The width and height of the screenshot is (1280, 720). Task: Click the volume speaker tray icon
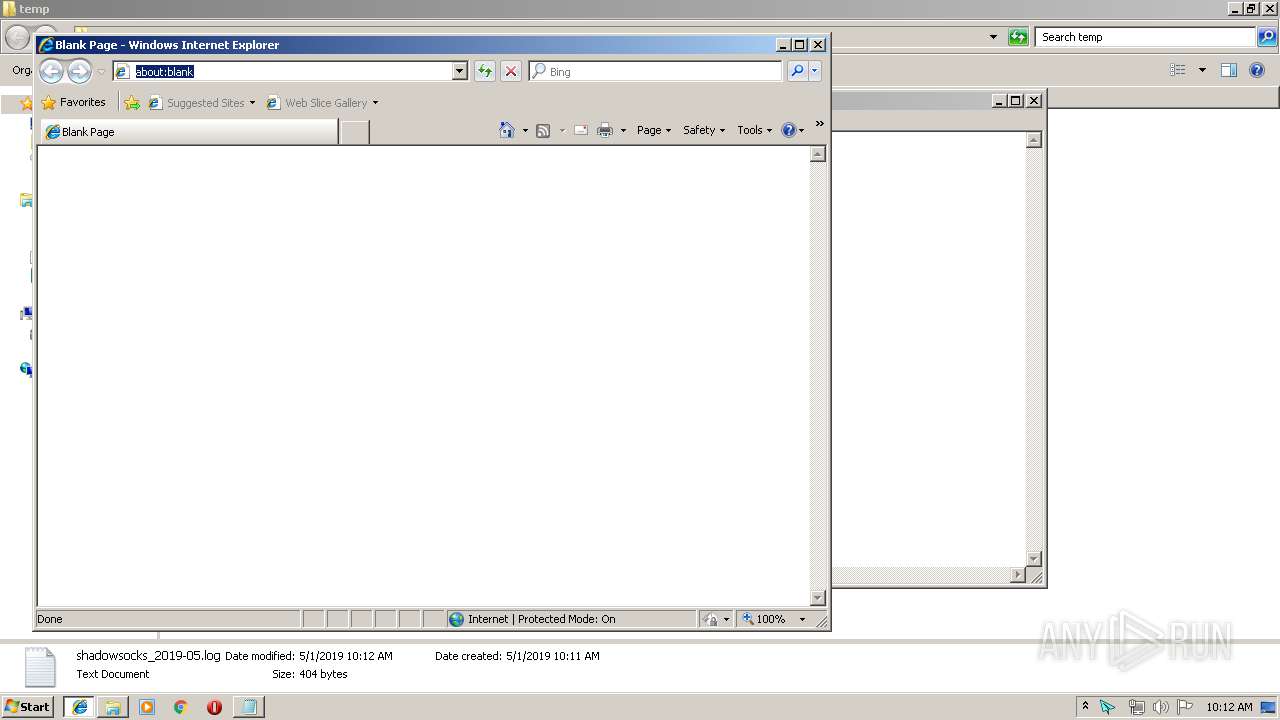click(x=1161, y=707)
